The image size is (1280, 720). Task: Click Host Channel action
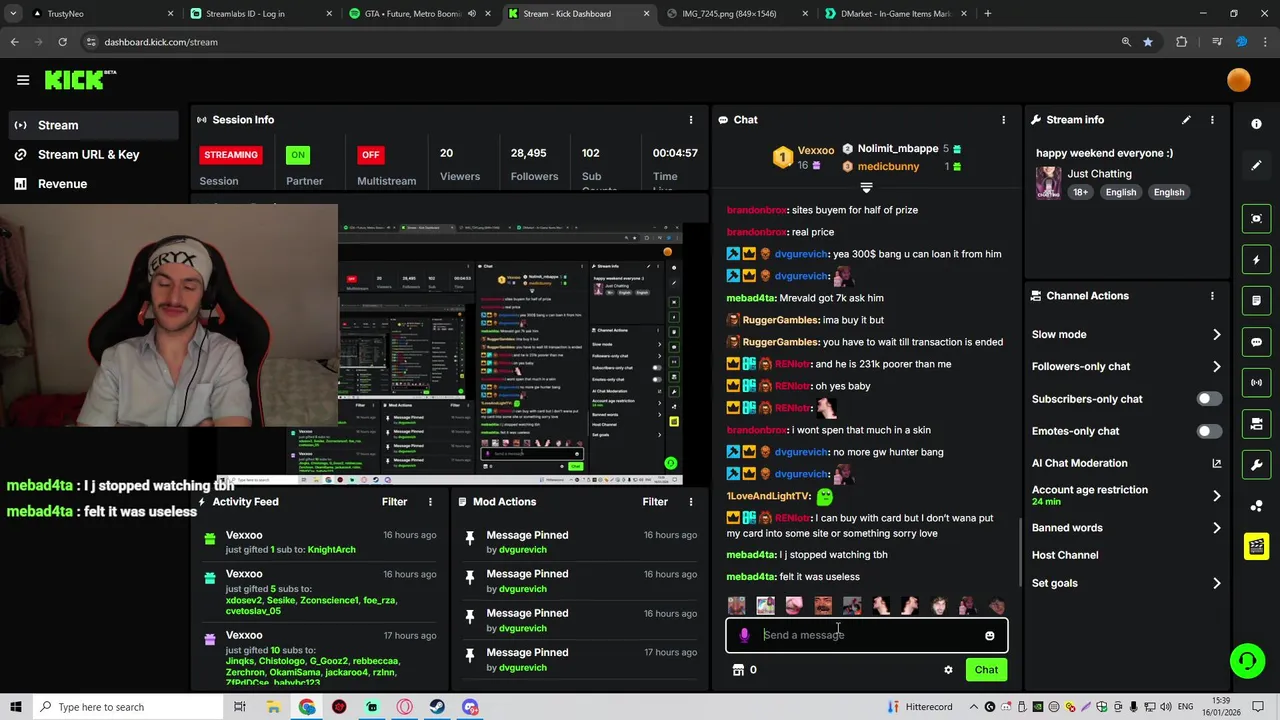tap(1065, 555)
